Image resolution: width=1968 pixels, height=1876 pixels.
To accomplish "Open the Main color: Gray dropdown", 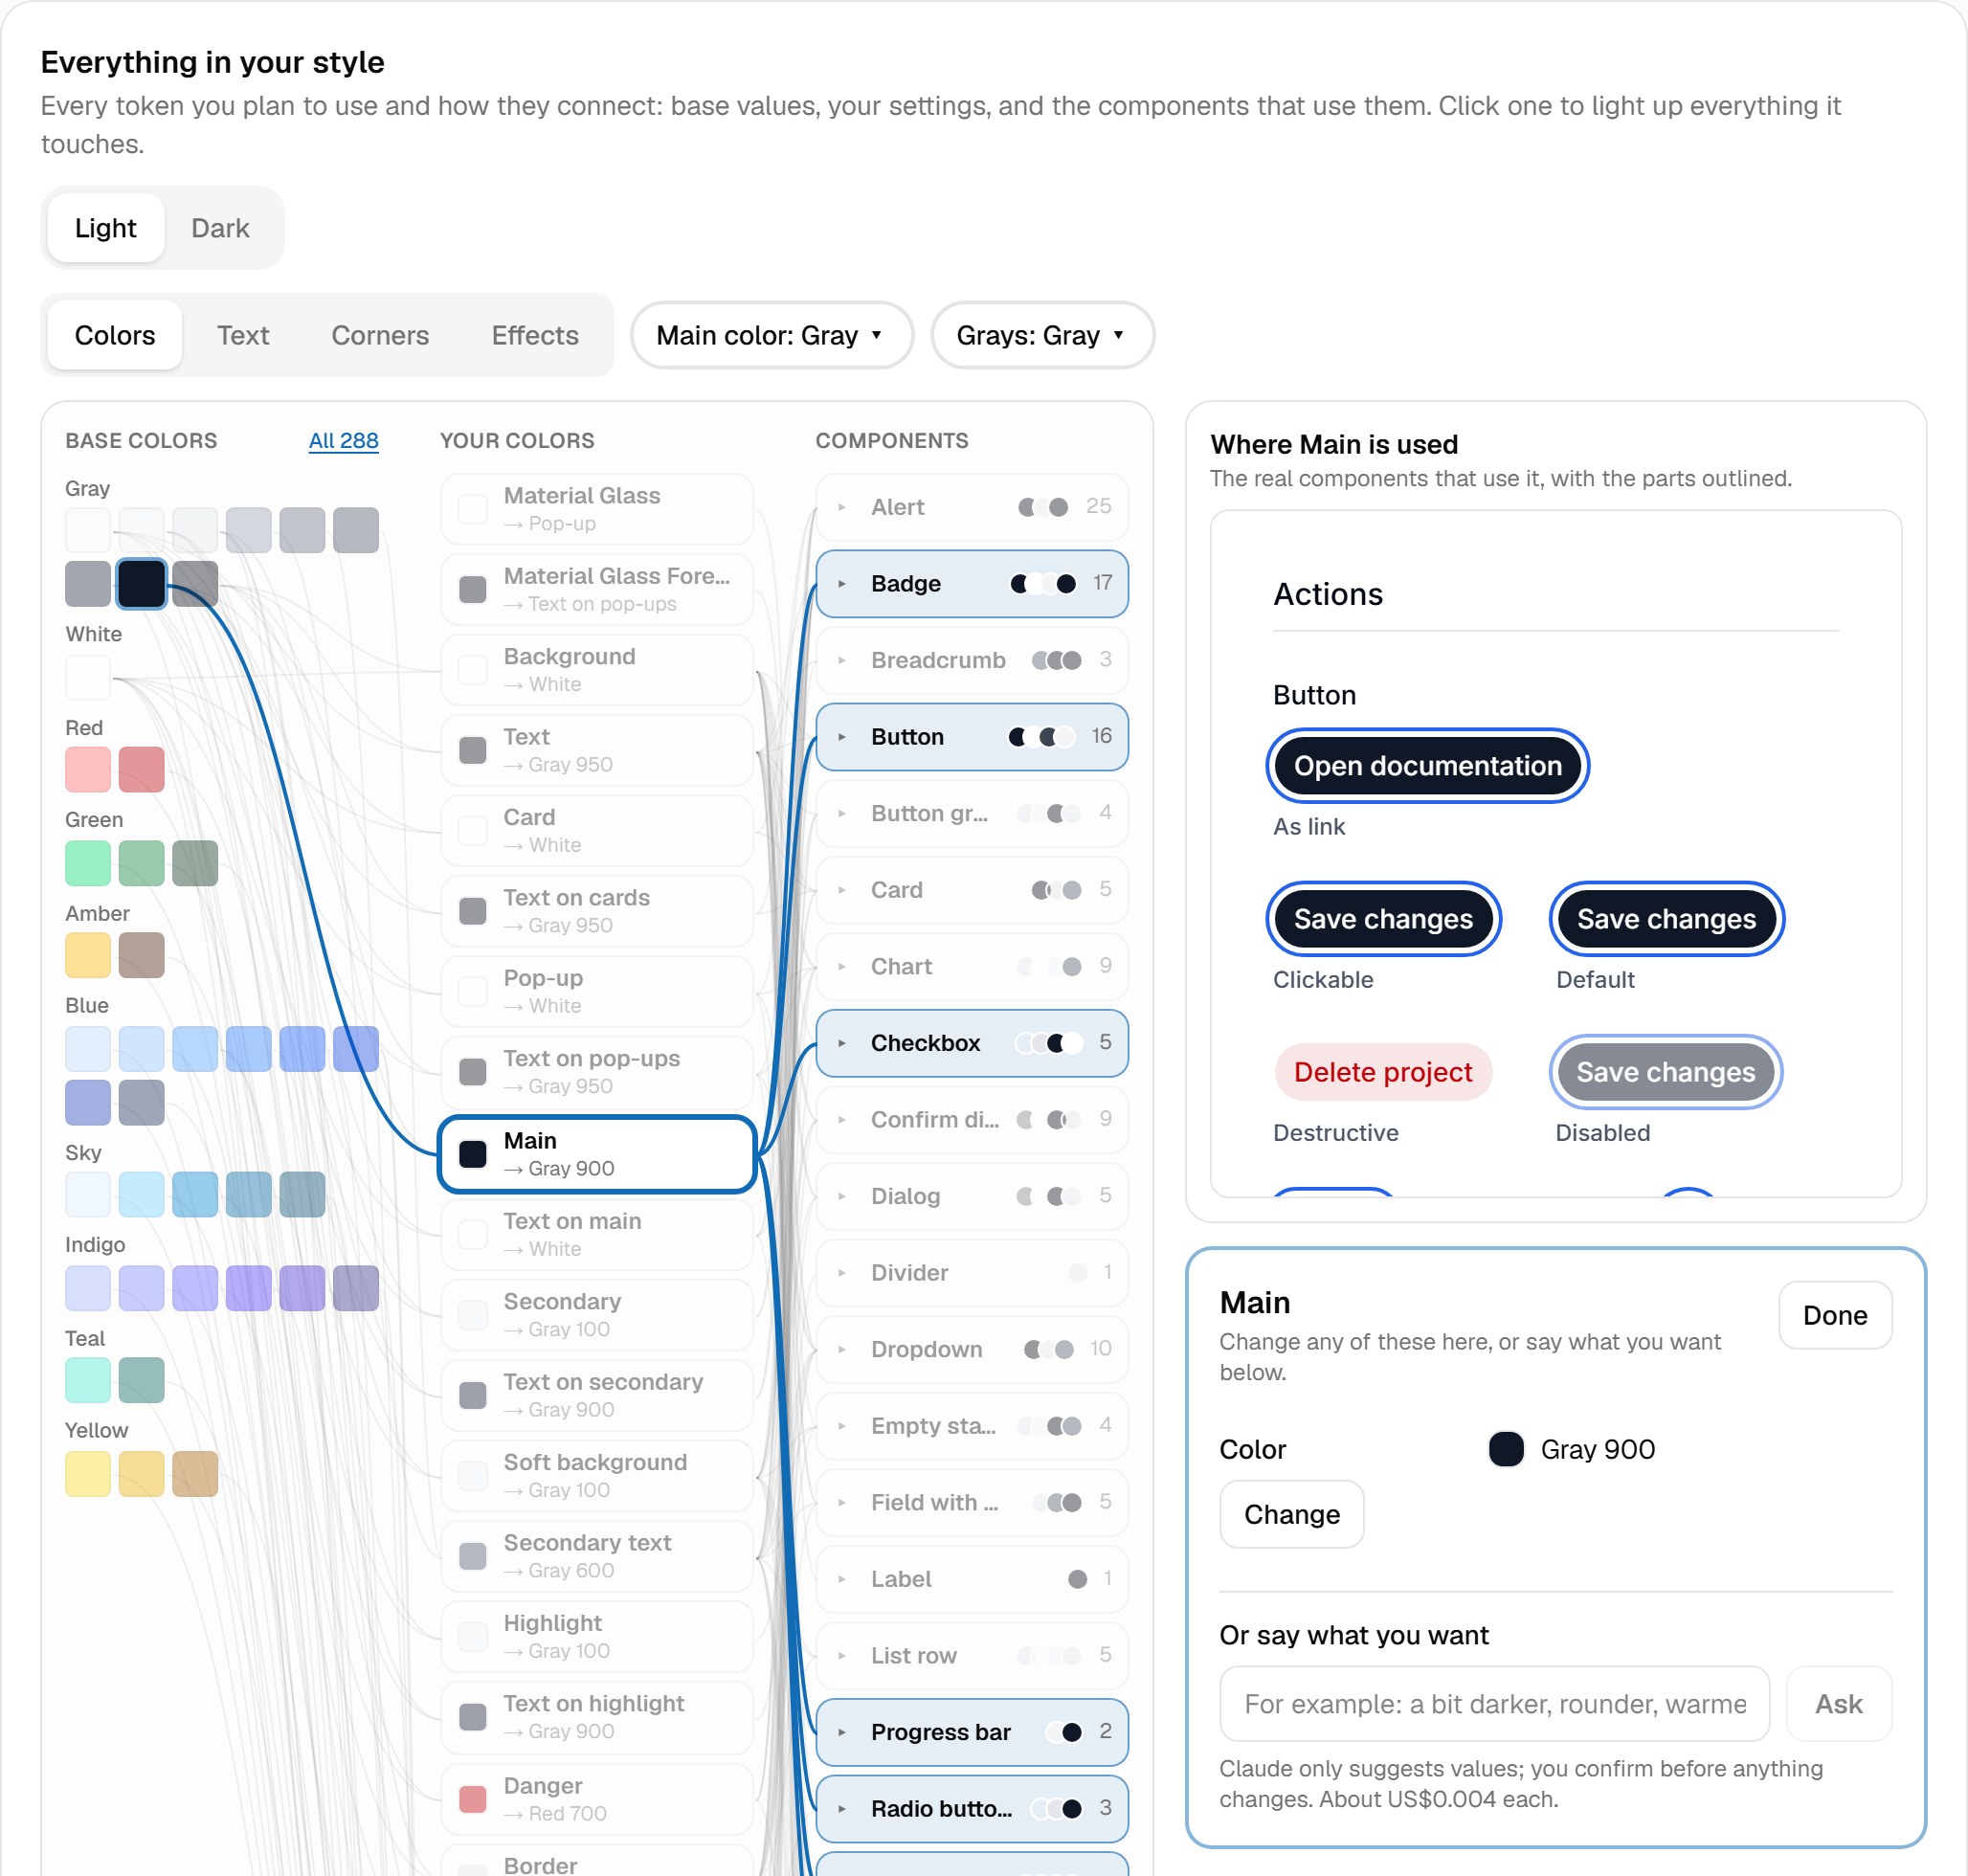I will [771, 335].
